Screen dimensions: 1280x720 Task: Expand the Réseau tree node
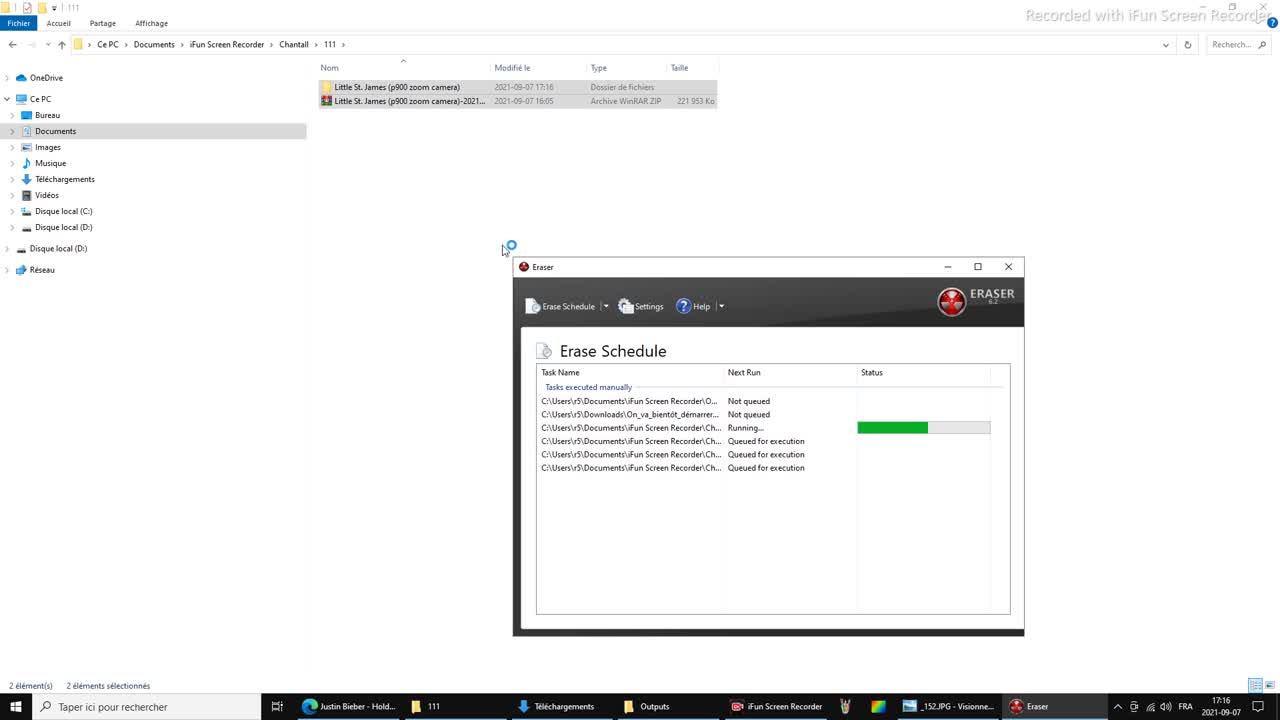click(7, 270)
